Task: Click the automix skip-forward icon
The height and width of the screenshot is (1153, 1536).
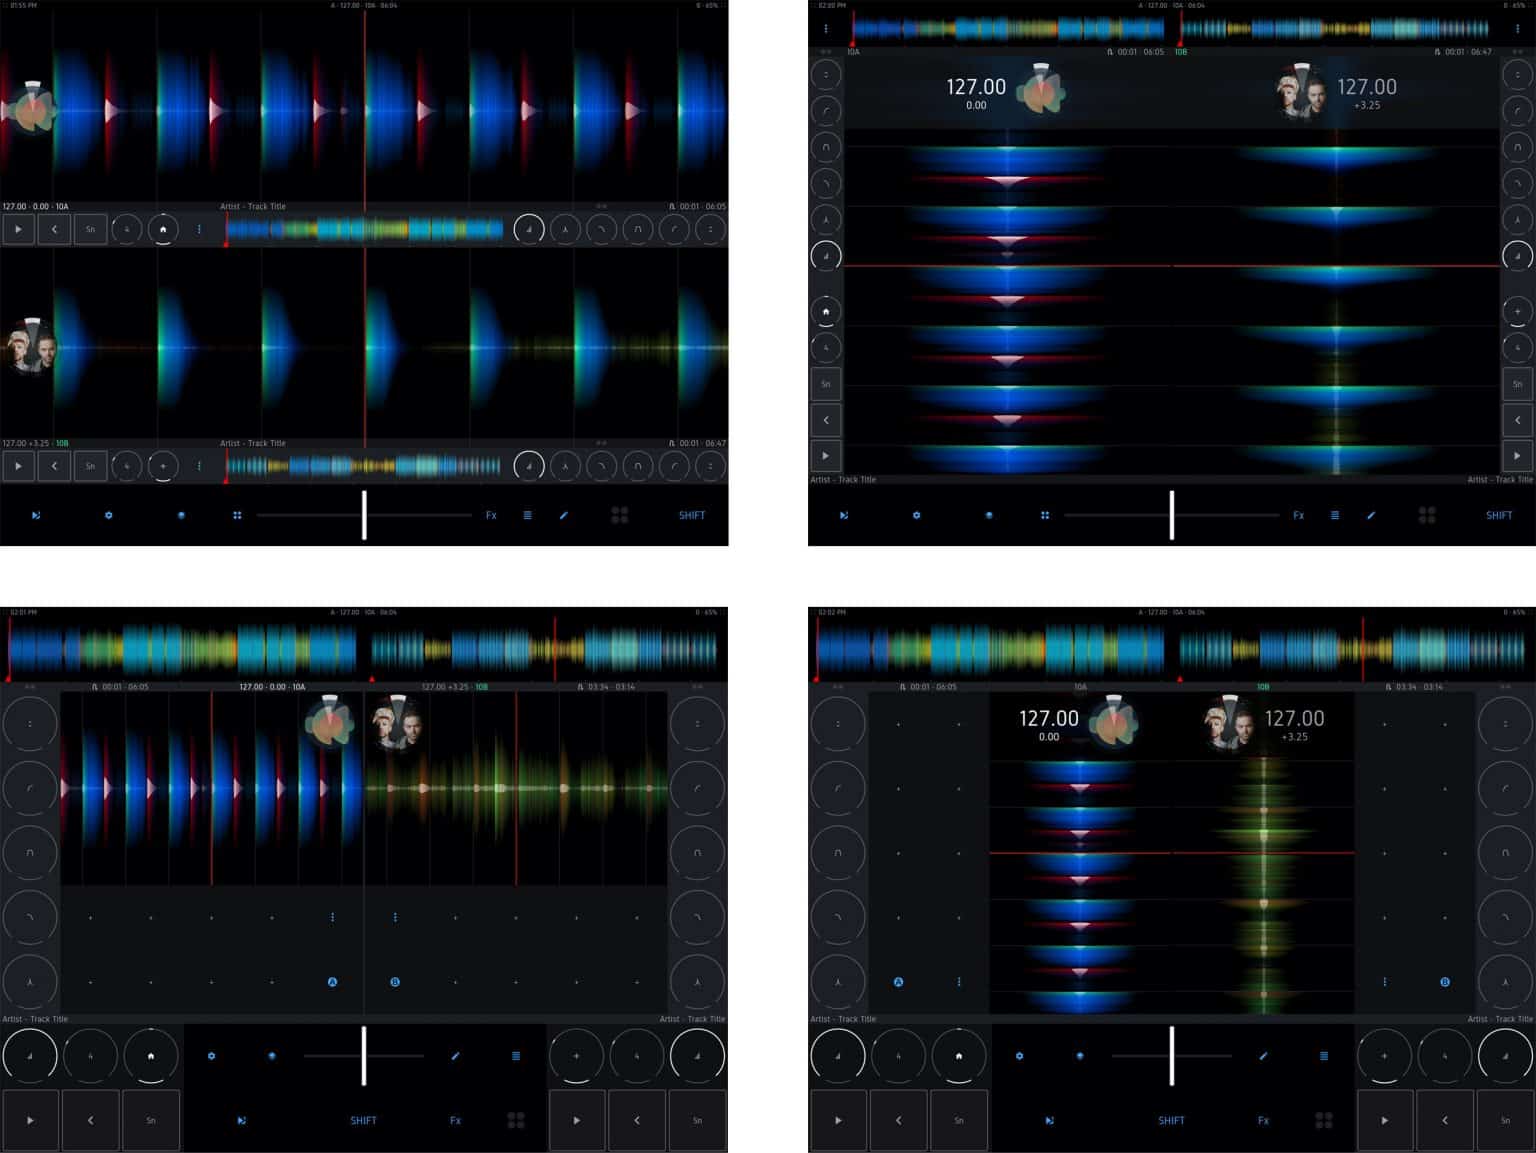Action: coord(37,515)
